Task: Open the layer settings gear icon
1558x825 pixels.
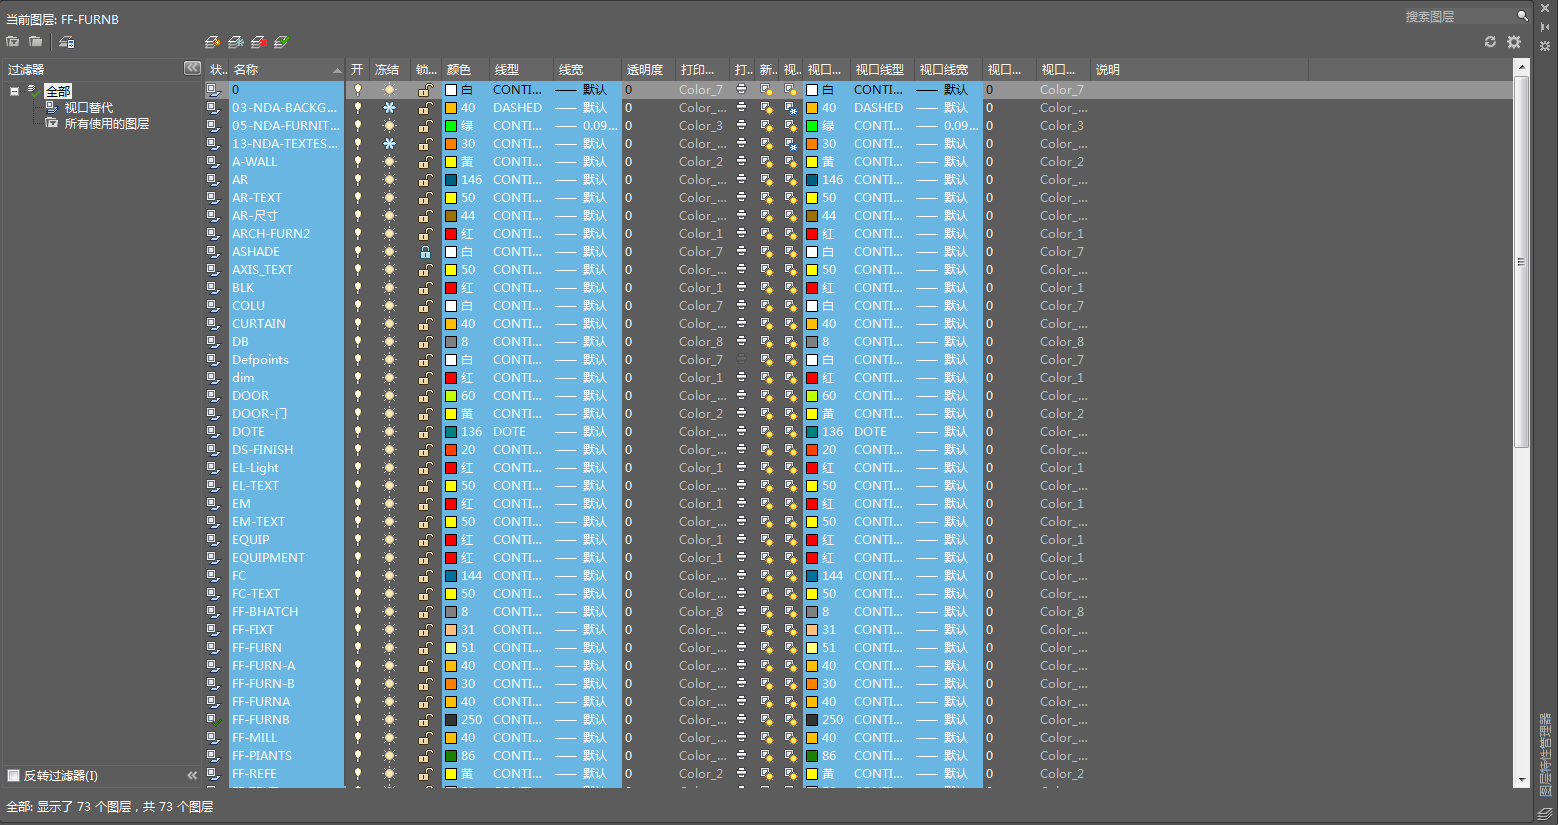Action: (x=1514, y=42)
